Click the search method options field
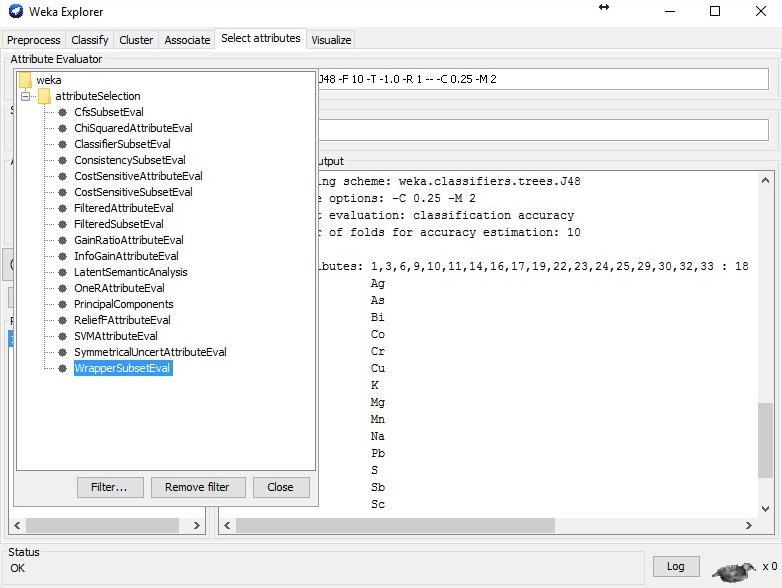This screenshot has height=588, width=782. [x=543, y=130]
